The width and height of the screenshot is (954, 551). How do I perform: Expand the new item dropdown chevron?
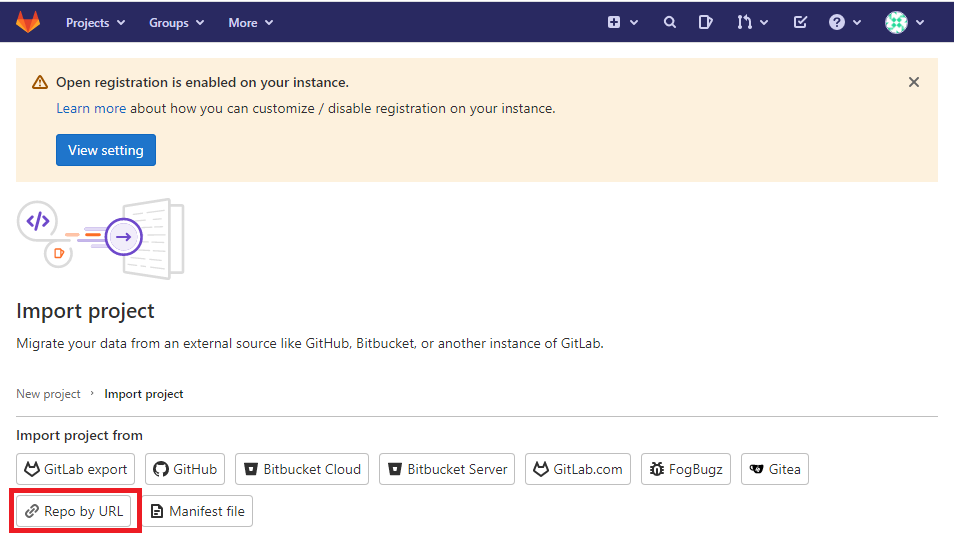[634, 23]
